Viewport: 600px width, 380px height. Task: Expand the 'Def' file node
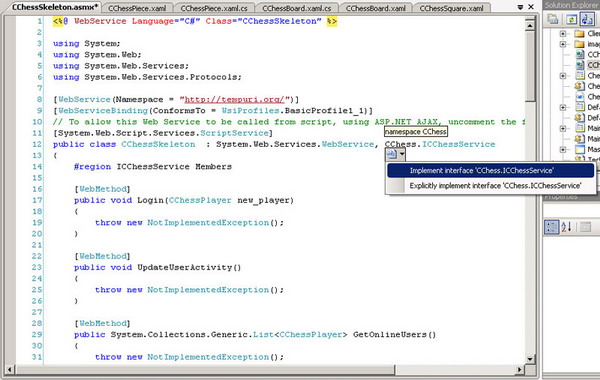pos(562,107)
